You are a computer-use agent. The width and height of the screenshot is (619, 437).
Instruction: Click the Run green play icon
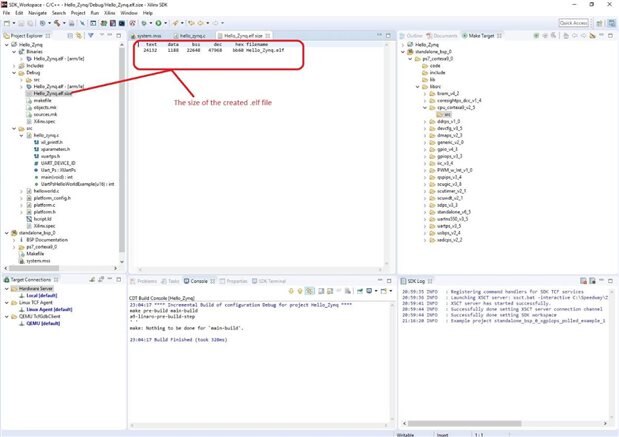click(x=157, y=22)
